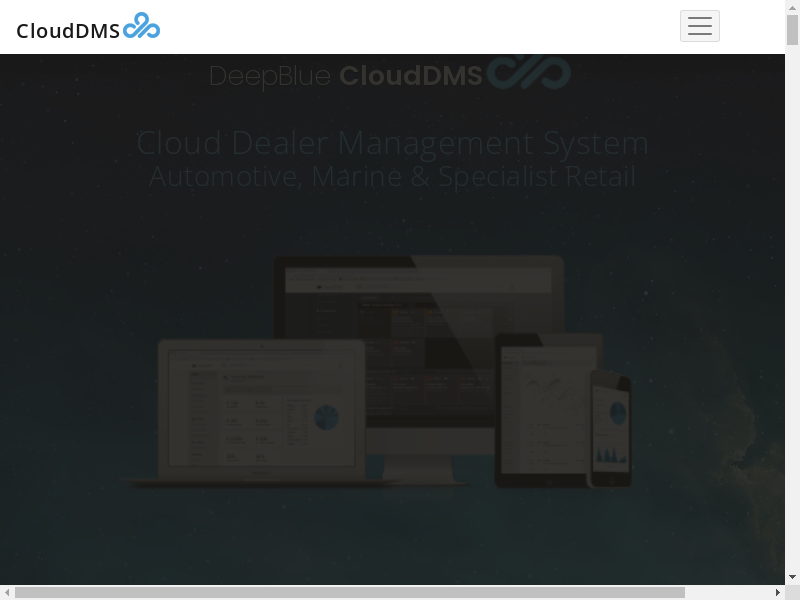Screen dimensions: 800x600
Task: Click the vertical scrollbar down arrow
Action: 793,577
